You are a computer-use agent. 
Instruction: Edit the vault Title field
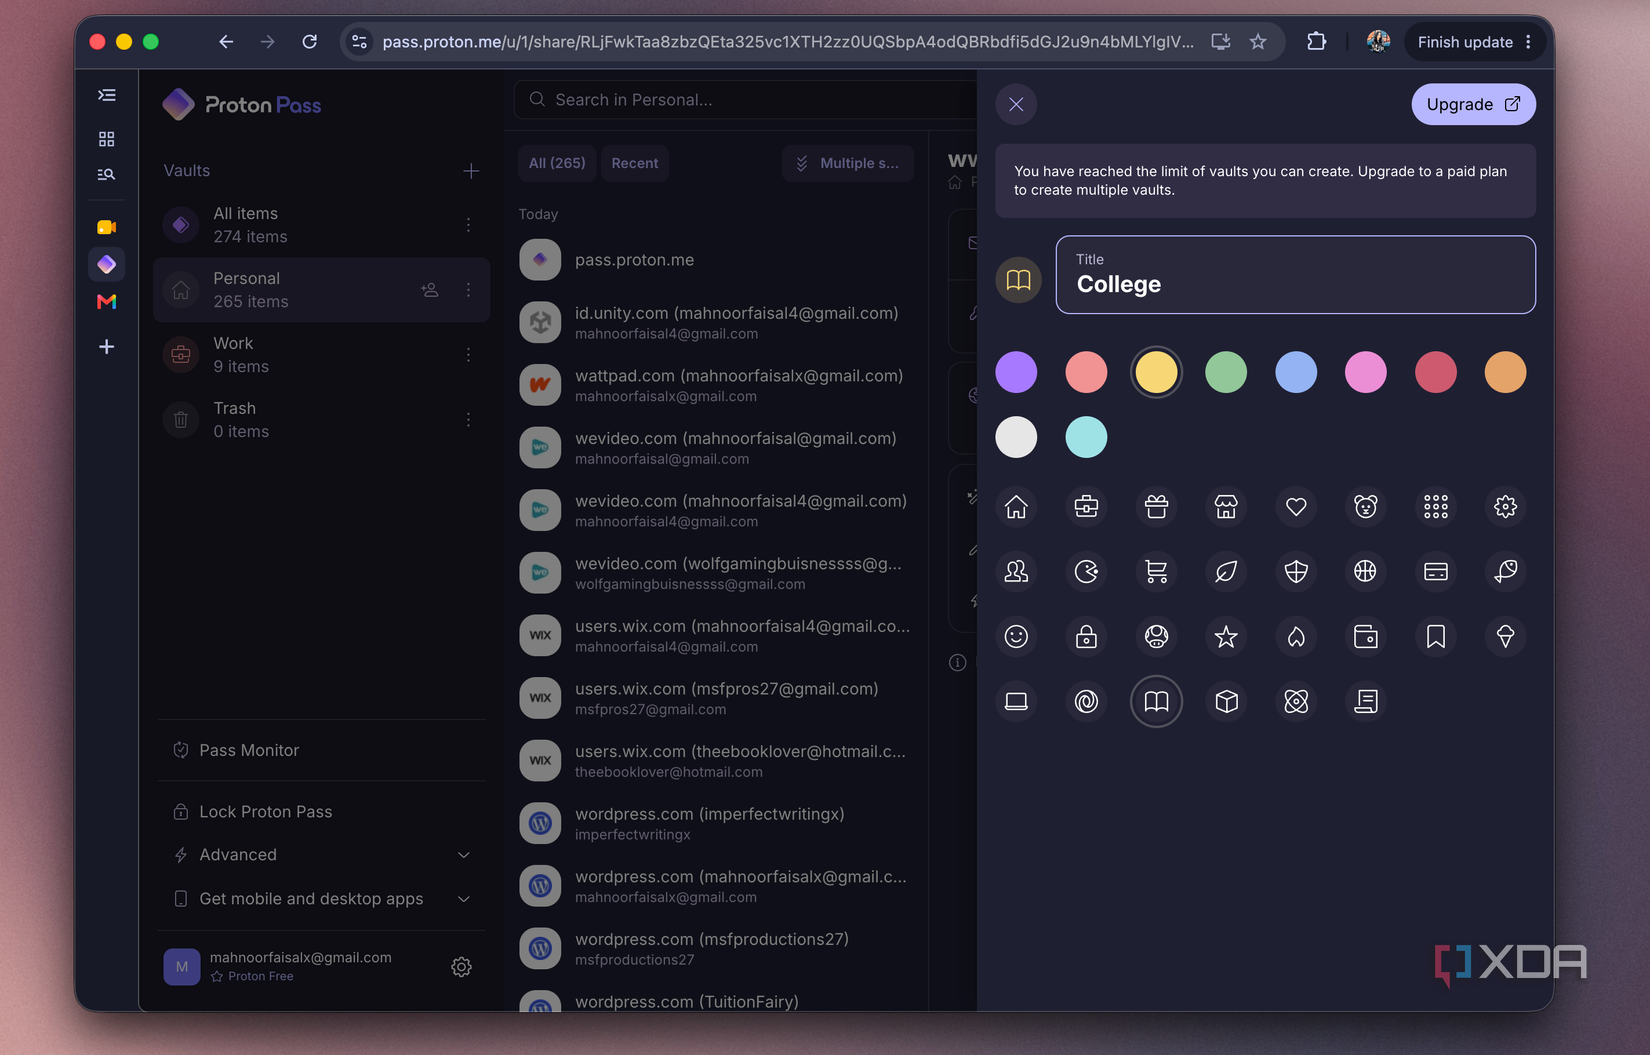coord(1295,275)
